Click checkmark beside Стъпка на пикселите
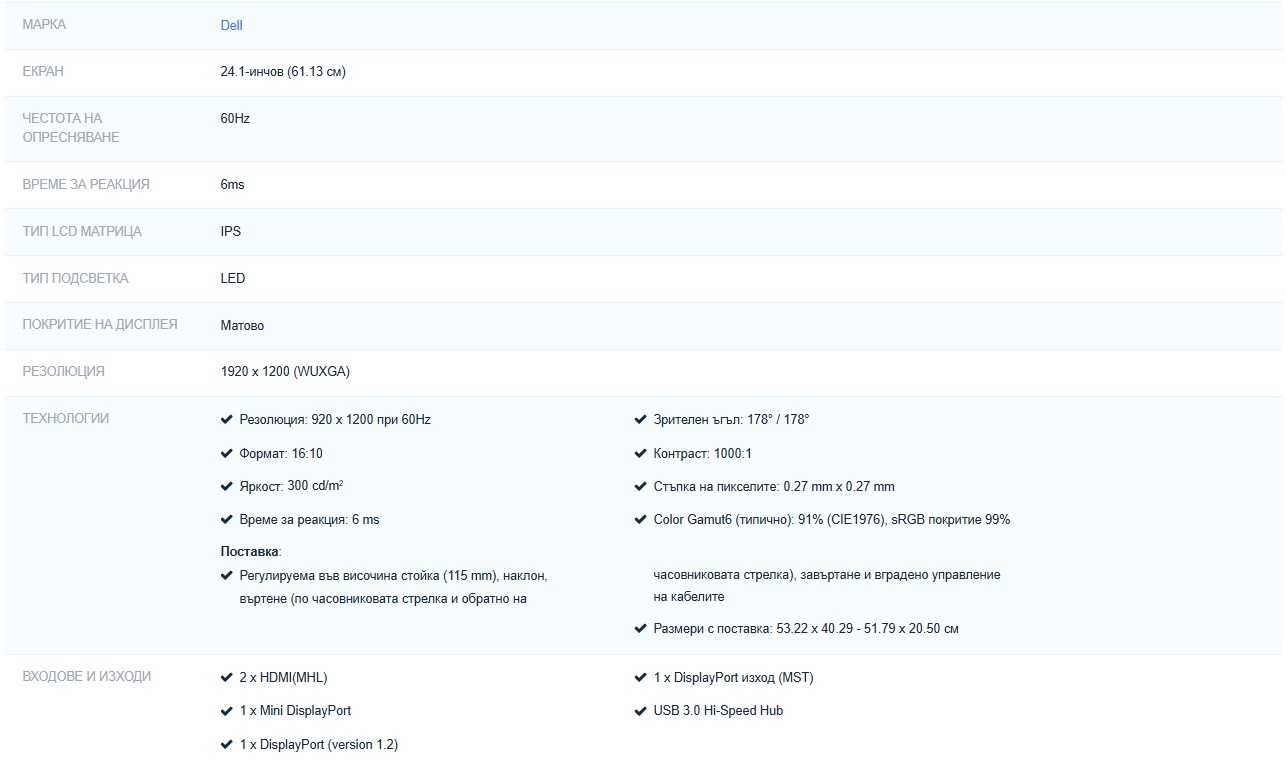This screenshot has width=1287, height=763. (641, 487)
